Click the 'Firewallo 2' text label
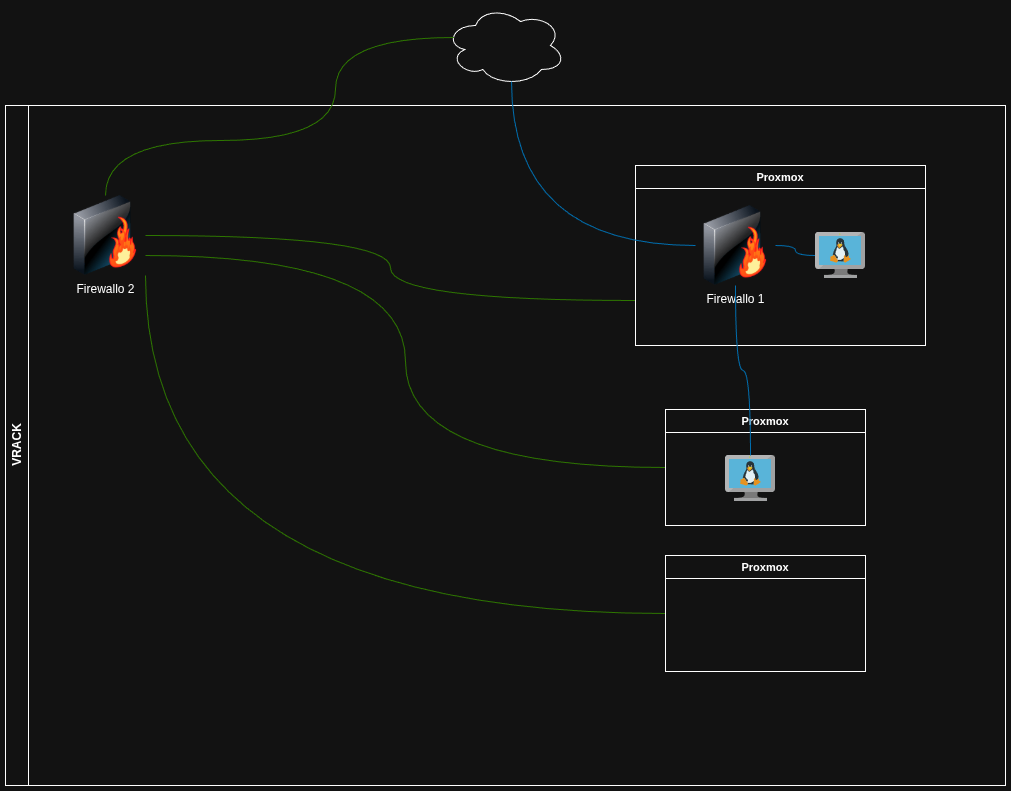 [105, 289]
